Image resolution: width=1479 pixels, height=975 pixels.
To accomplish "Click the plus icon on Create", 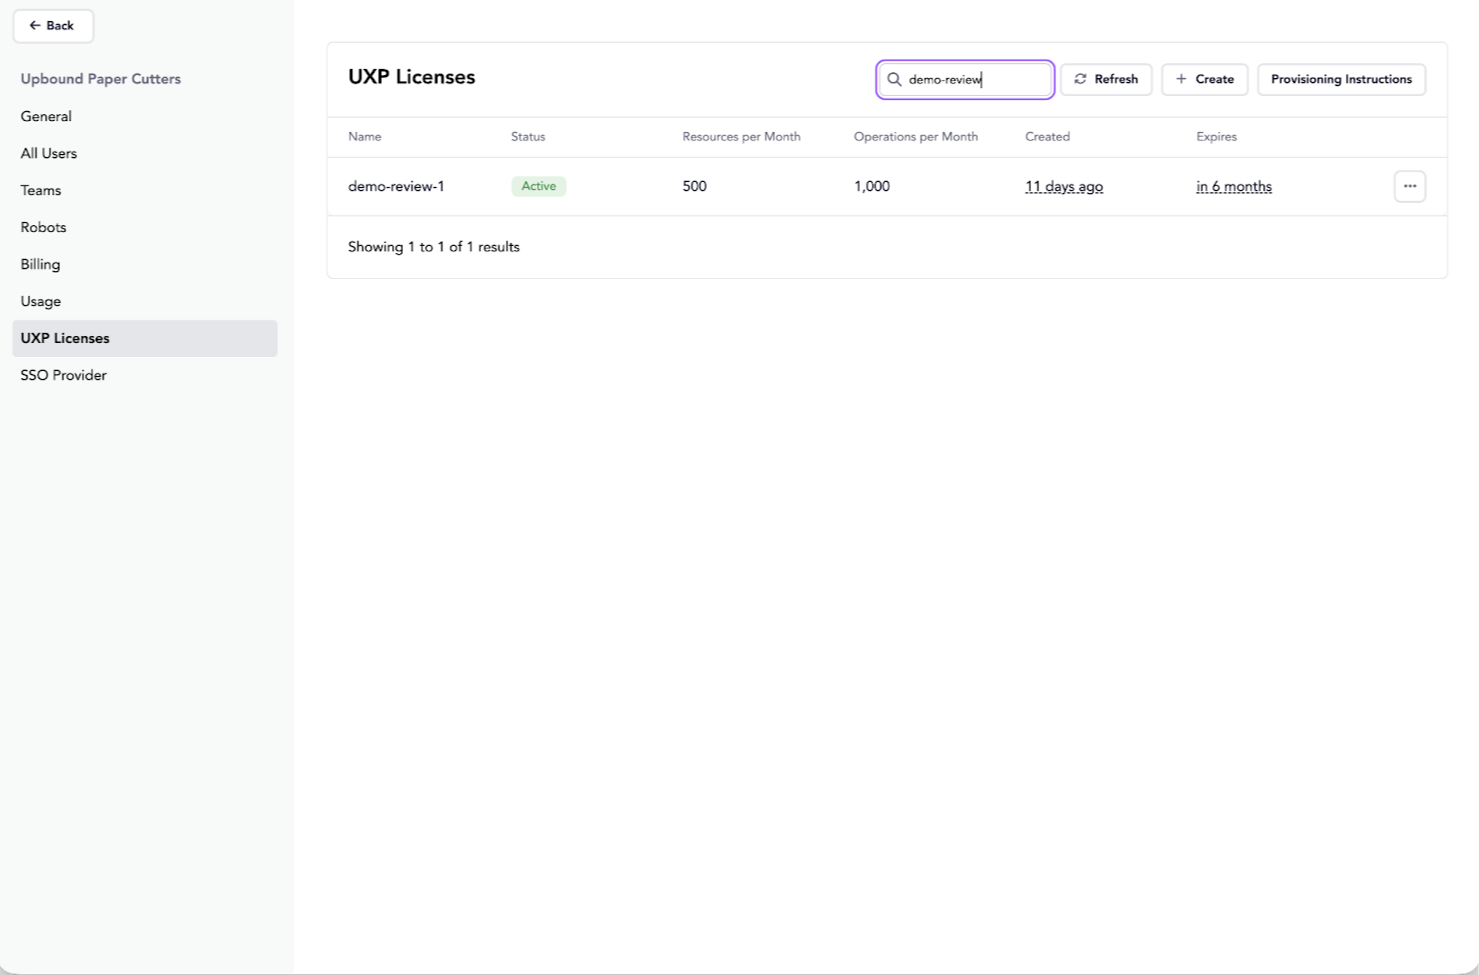I will 1181,79.
